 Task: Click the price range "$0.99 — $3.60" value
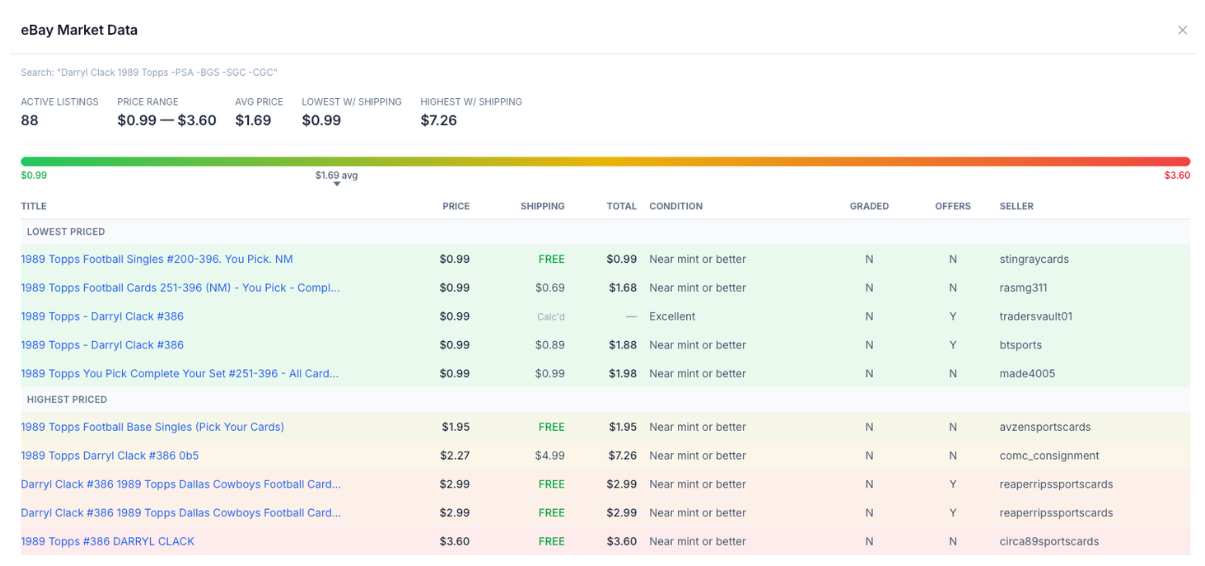(167, 120)
